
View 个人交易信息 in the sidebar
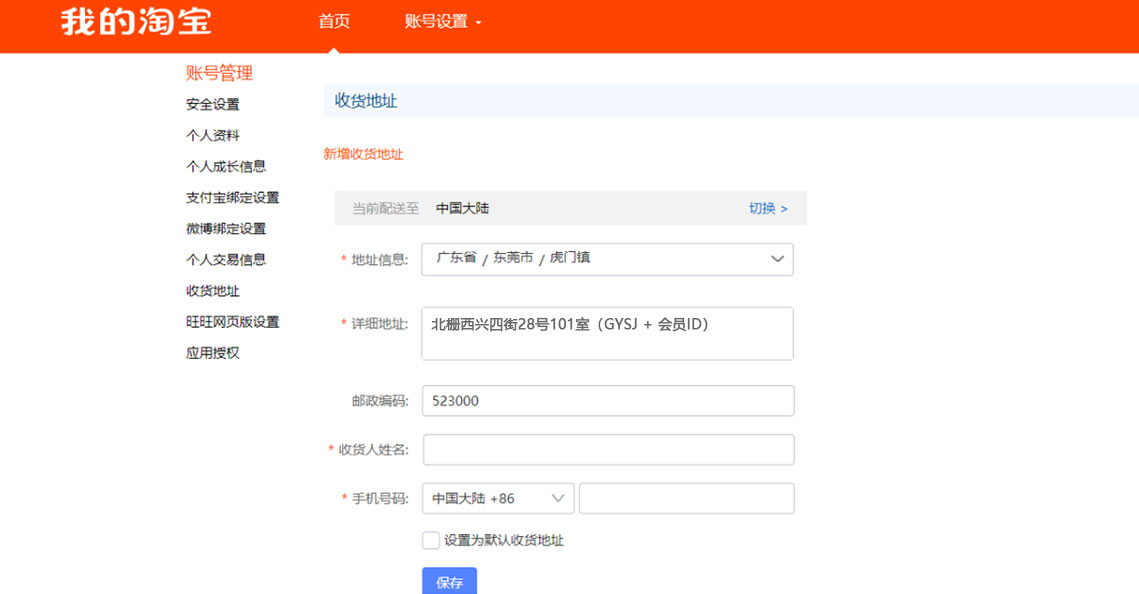(x=226, y=260)
